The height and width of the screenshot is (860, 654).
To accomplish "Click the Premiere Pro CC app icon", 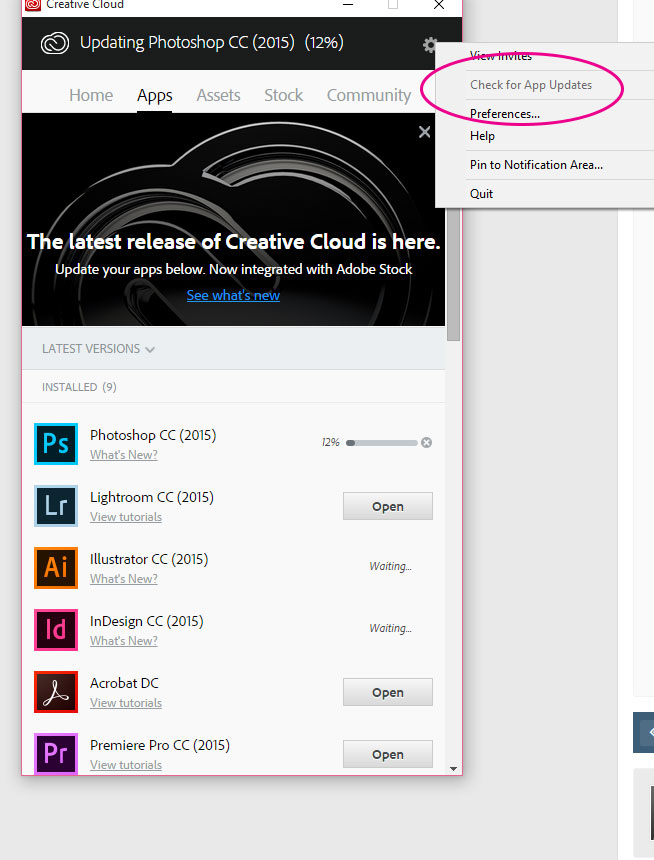I will coord(56,754).
